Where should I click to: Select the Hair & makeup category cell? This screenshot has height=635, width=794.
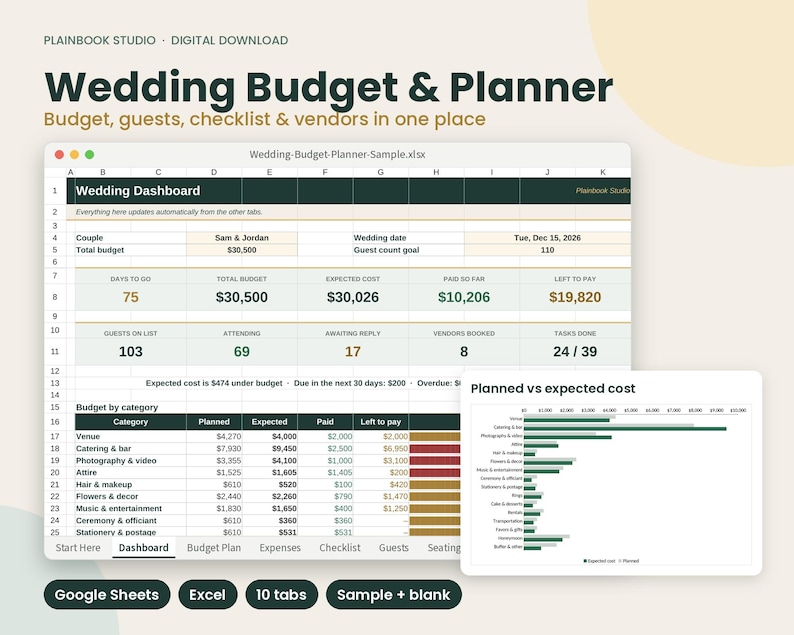point(131,485)
